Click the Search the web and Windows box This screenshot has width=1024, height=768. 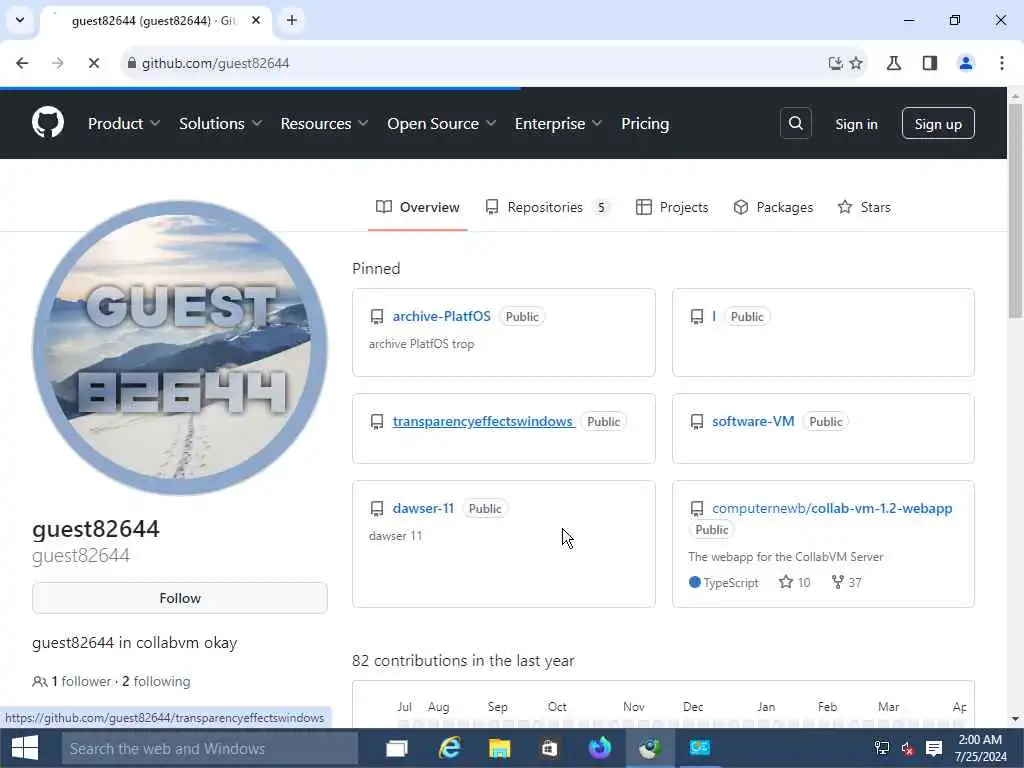point(210,748)
